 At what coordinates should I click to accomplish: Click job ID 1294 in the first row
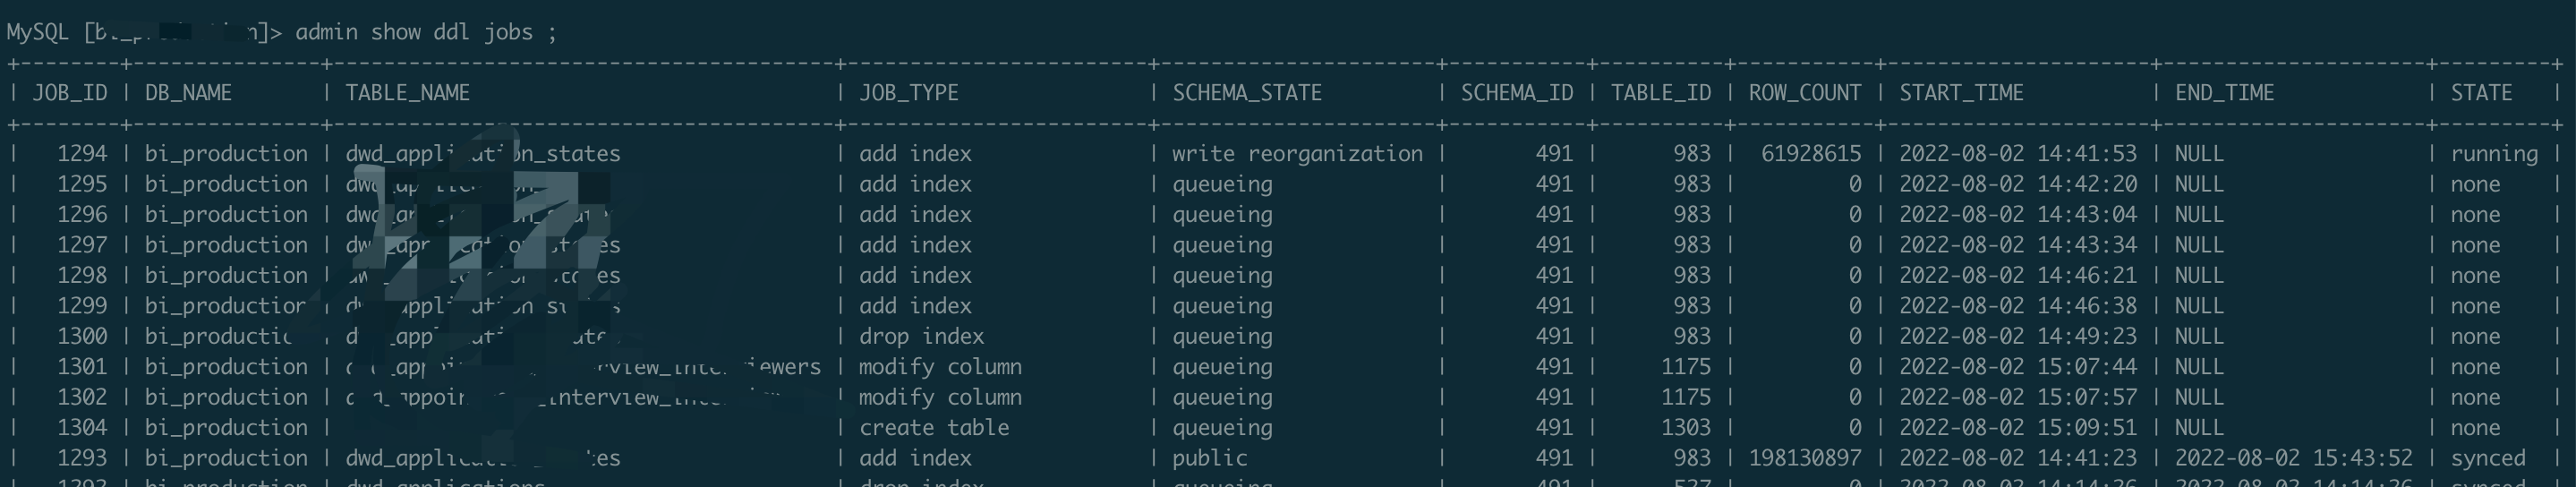(x=82, y=154)
